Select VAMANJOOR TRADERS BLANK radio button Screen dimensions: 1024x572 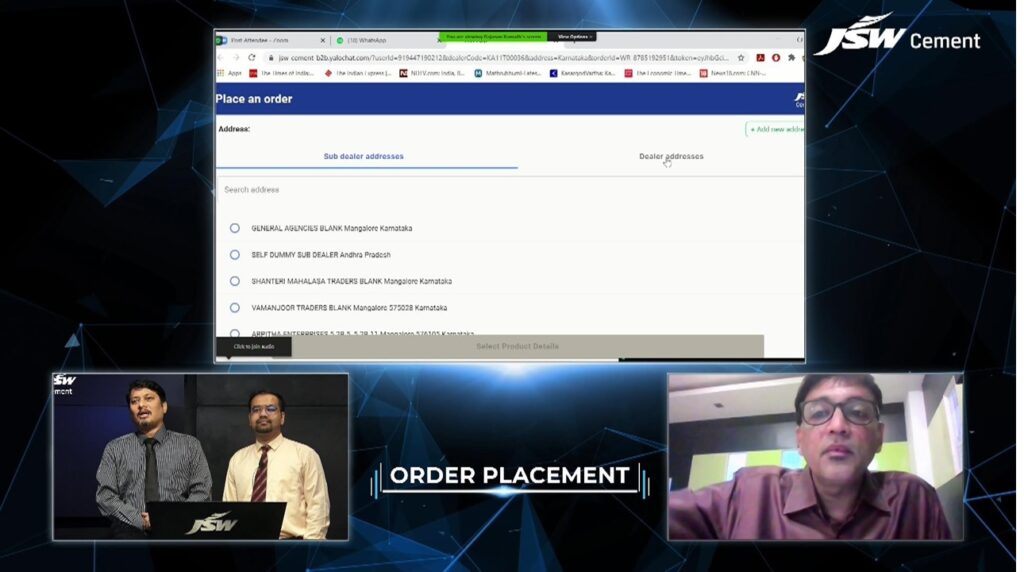pyautogui.click(x=234, y=308)
